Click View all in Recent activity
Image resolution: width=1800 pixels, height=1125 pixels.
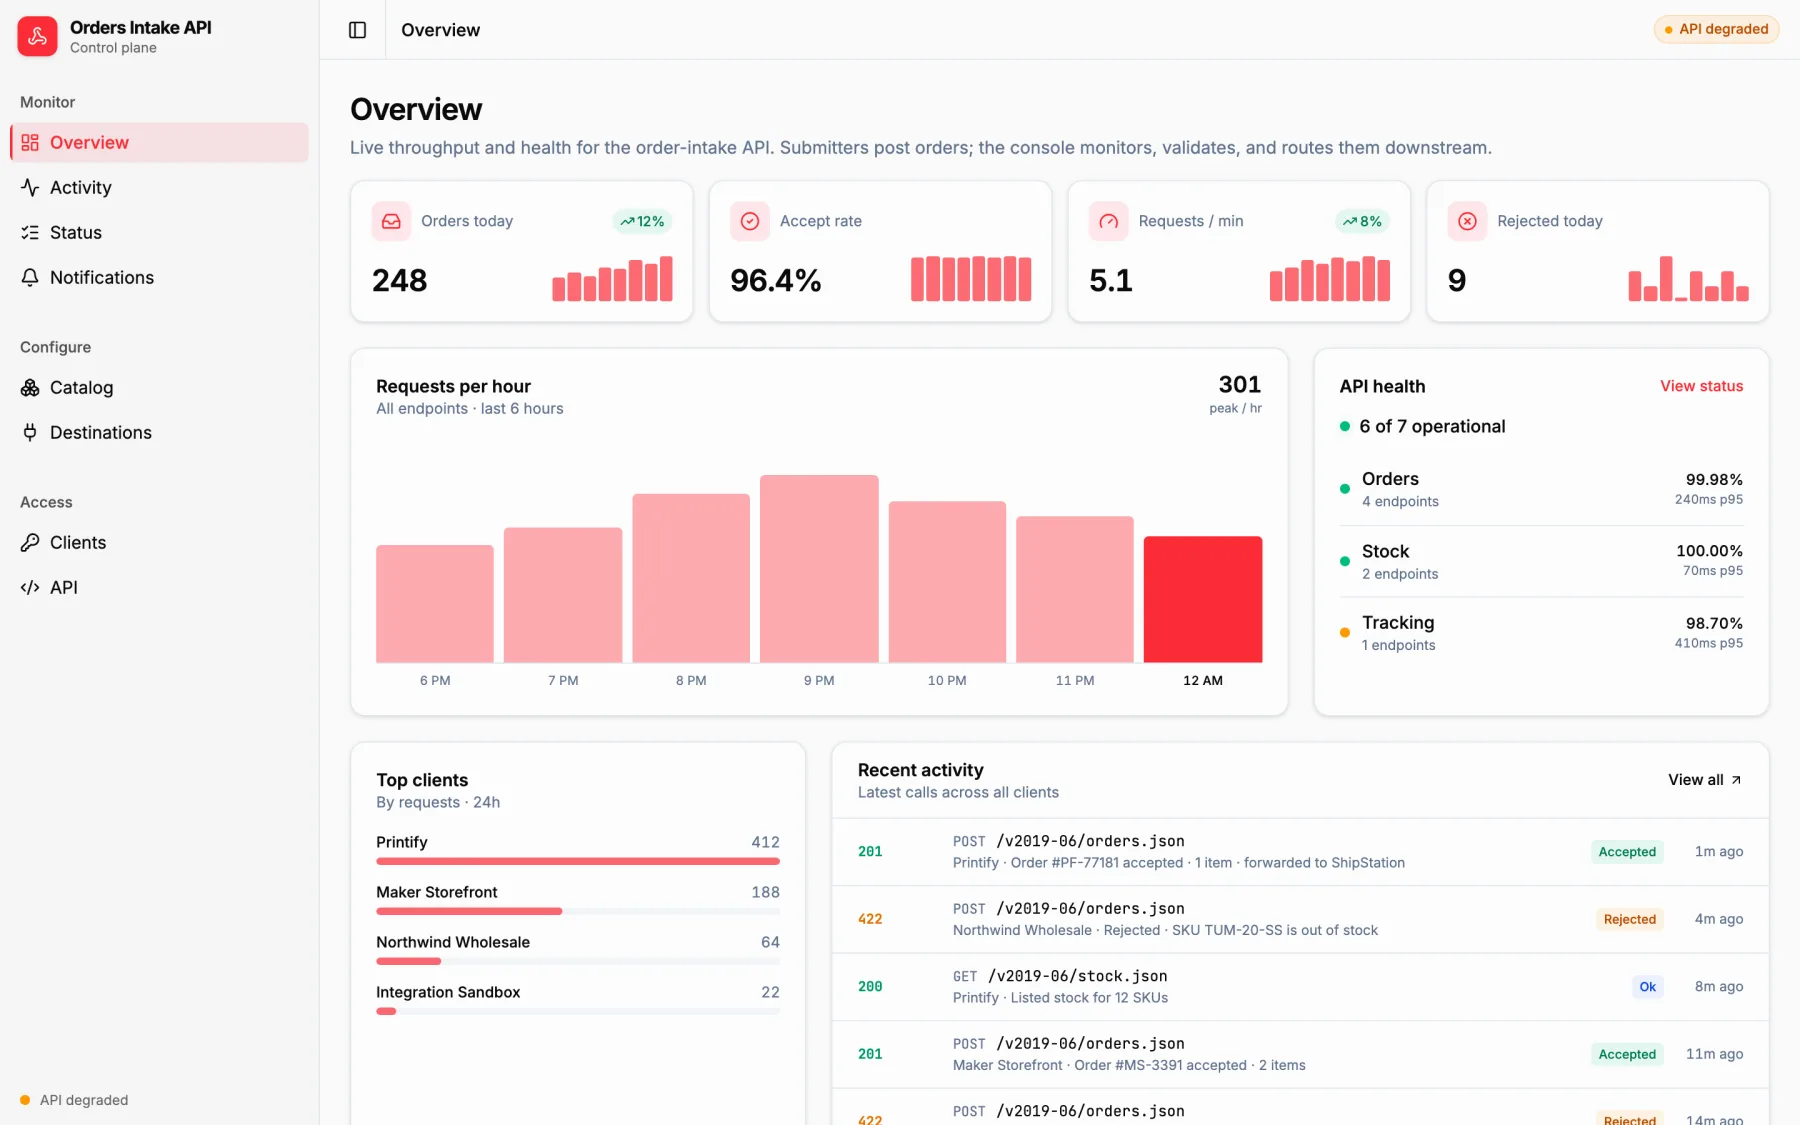[1704, 780]
